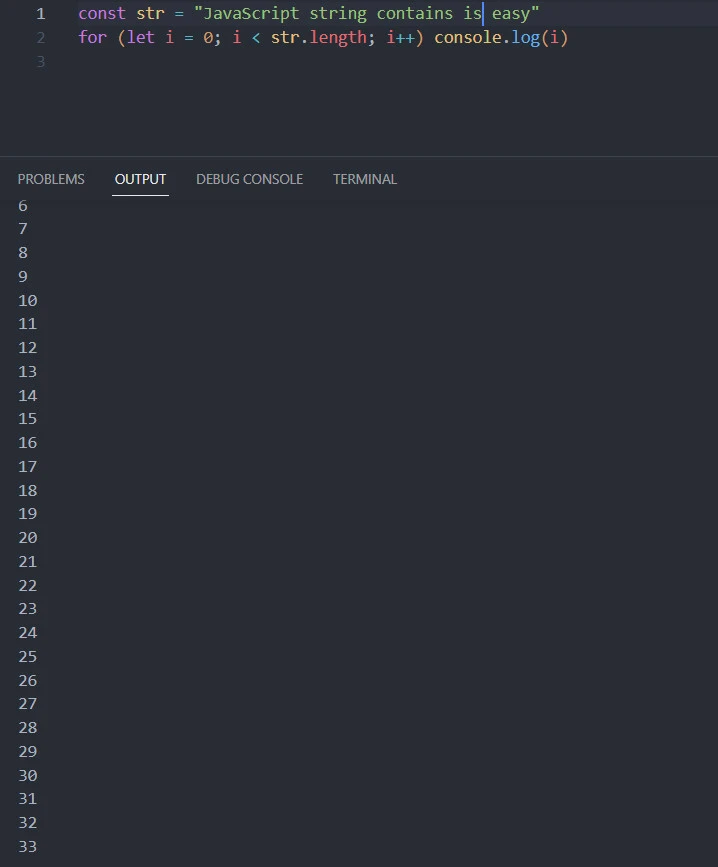The image size is (718, 867).
Task: Click the last output value 33
Action: tap(27, 847)
